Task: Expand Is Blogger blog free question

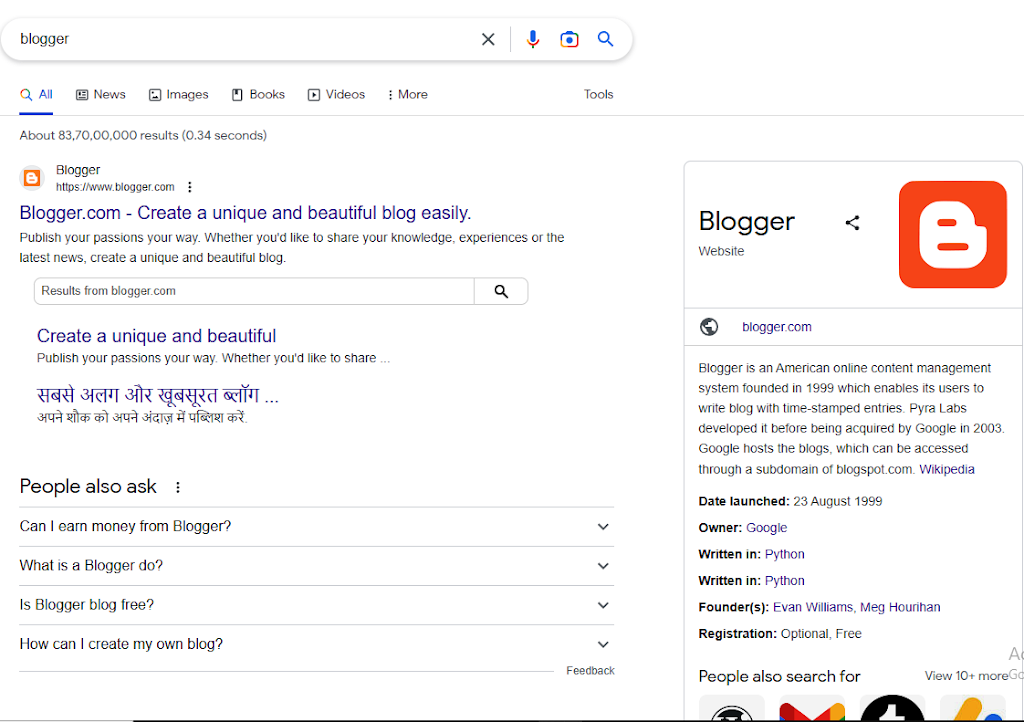Action: click(317, 605)
